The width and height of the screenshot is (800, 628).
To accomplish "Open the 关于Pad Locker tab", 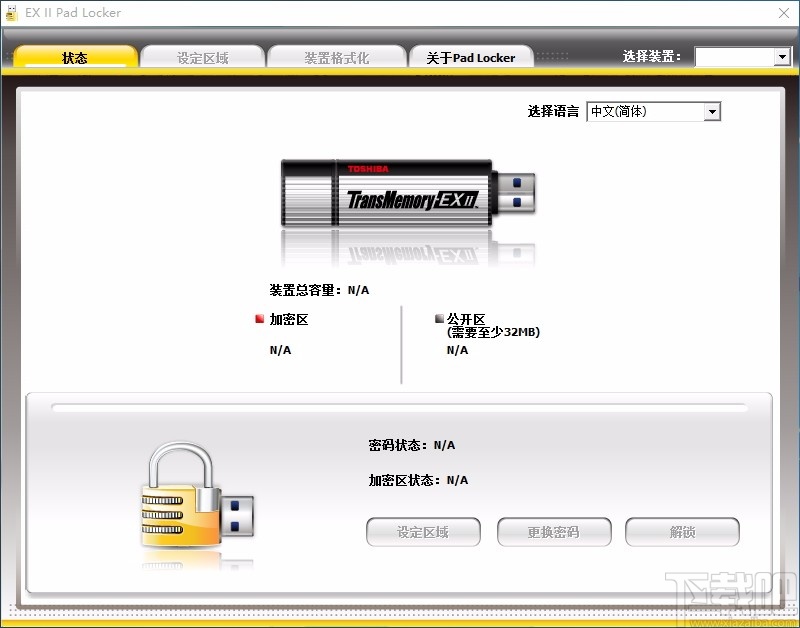I will coord(471,57).
